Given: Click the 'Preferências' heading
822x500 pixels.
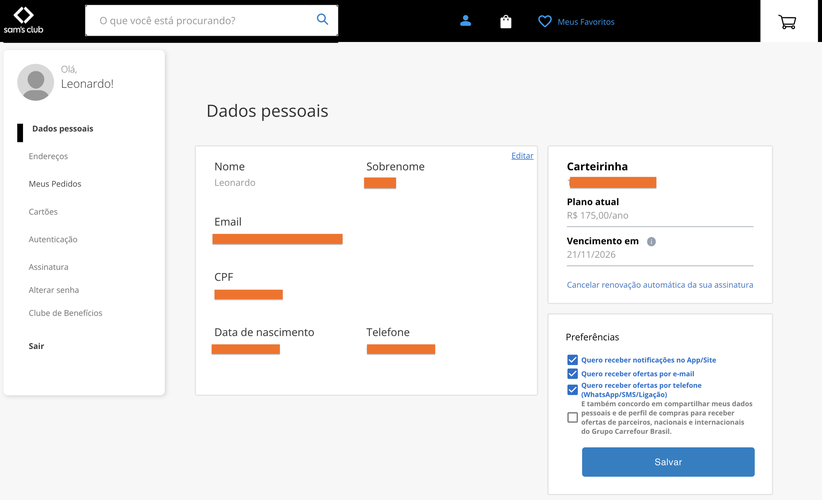Looking at the screenshot, I should coord(592,337).
